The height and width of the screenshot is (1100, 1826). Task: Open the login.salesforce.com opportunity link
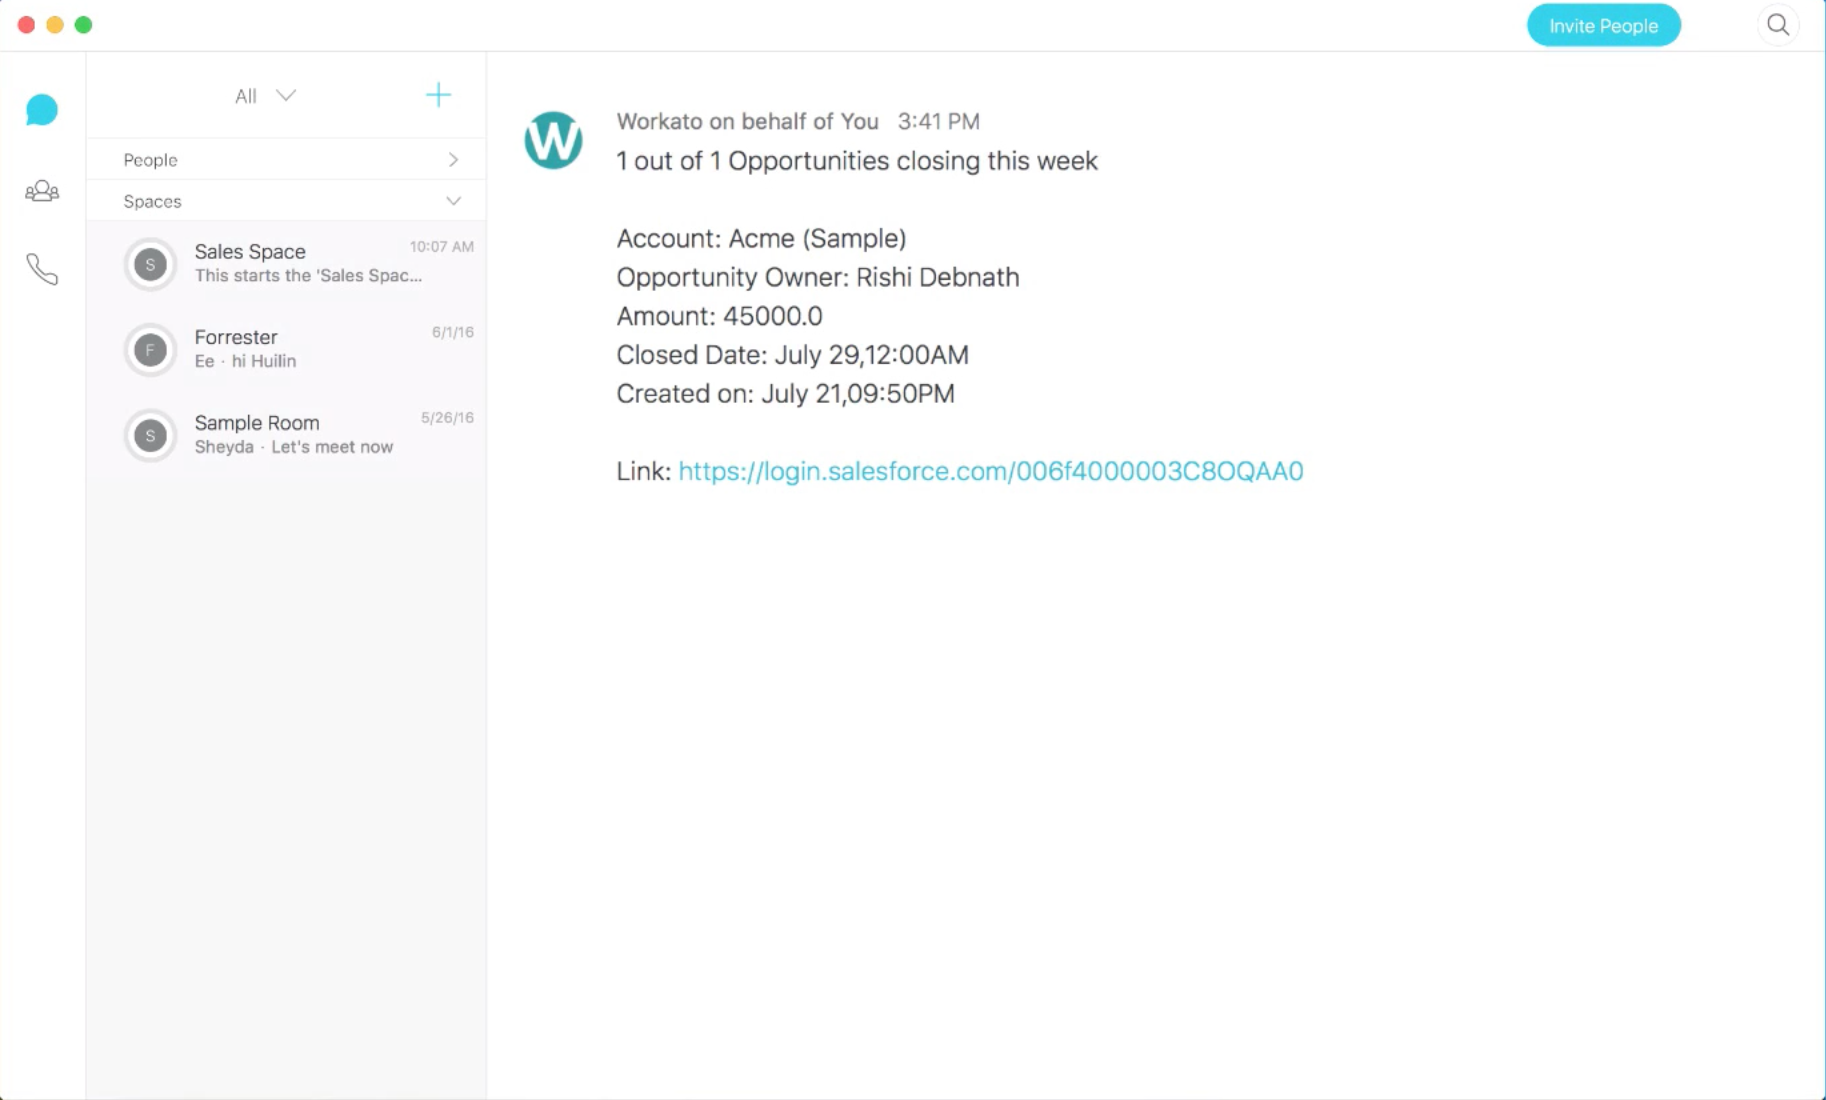click(990, 471)
